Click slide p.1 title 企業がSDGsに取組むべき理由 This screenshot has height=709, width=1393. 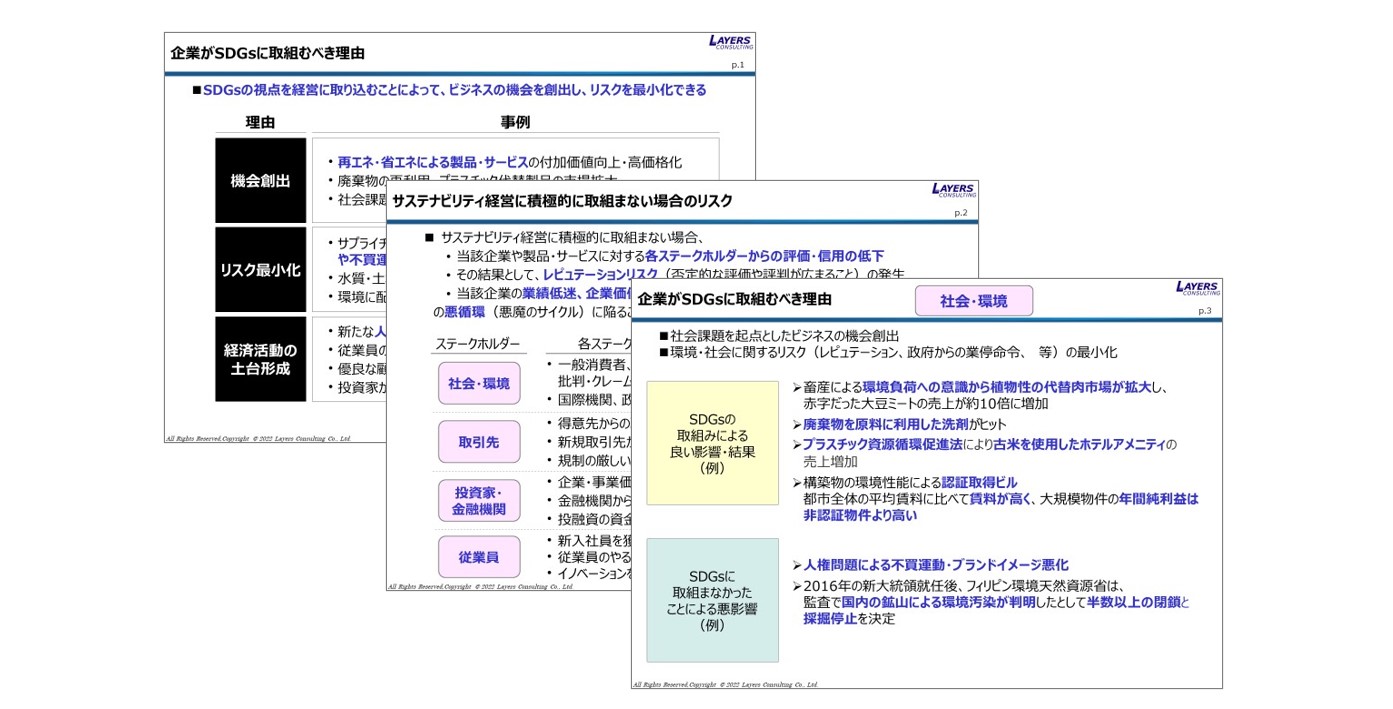tap(268, 53)
